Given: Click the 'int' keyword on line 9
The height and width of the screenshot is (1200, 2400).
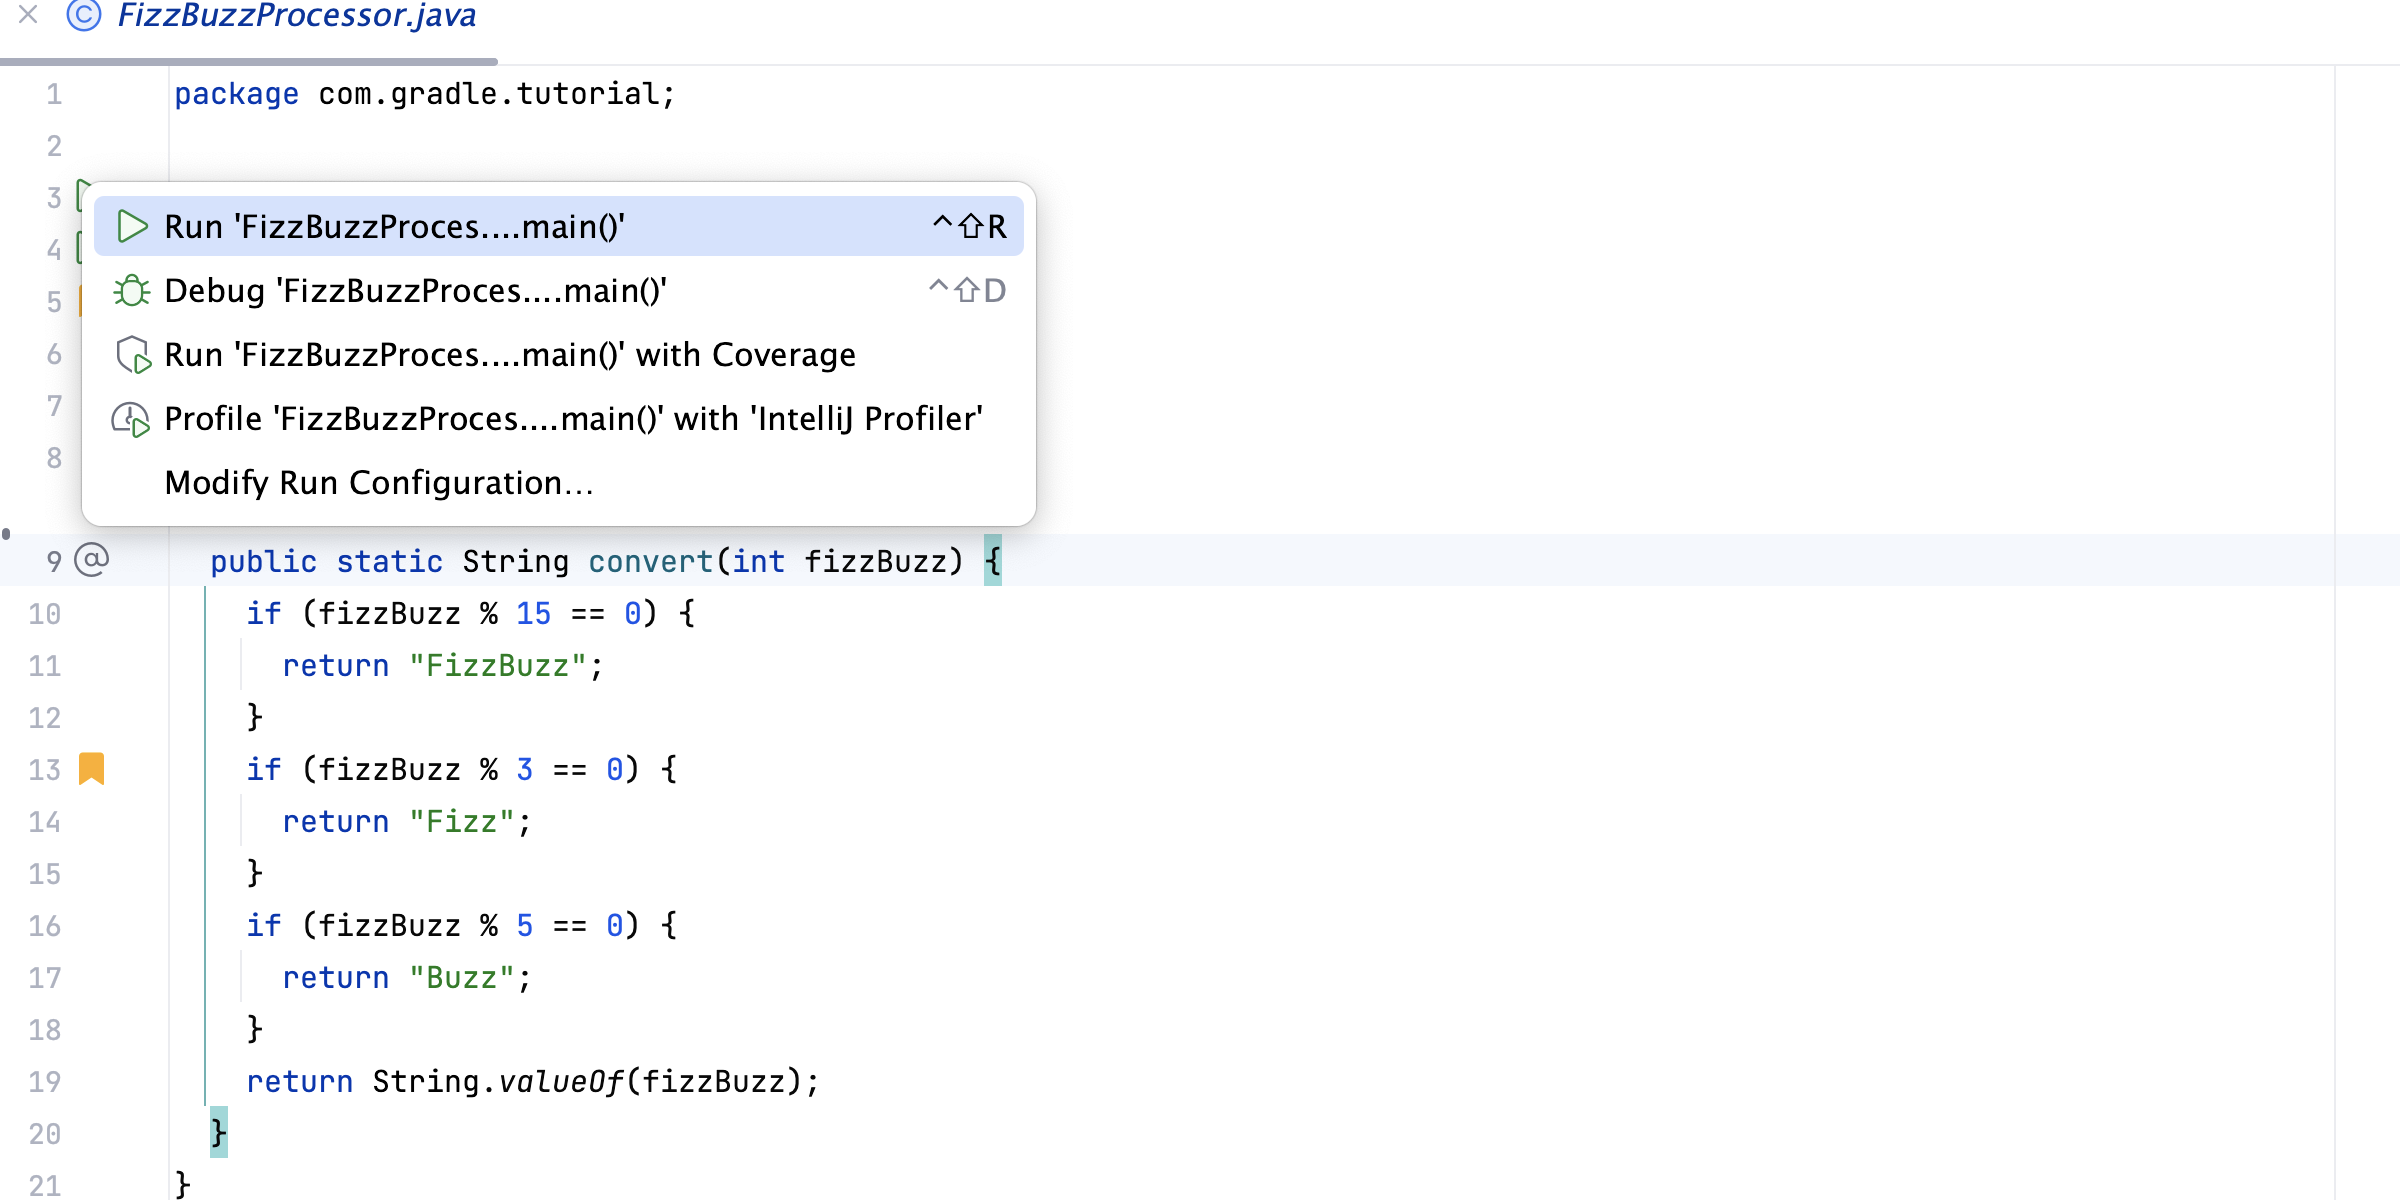Looking at the screenshot, I should coord(759,562).
